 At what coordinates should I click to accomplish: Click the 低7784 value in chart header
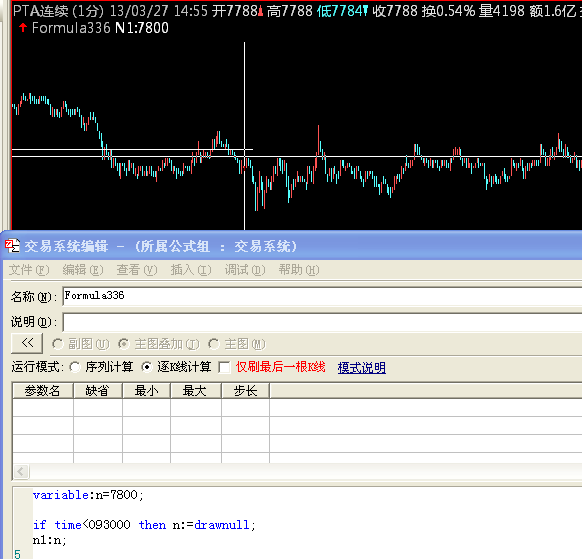click(x=343, y=11)
